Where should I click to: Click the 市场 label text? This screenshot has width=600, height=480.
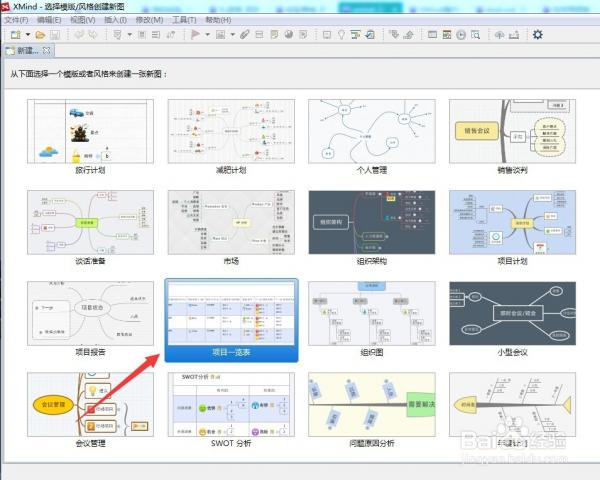point(231,261)
